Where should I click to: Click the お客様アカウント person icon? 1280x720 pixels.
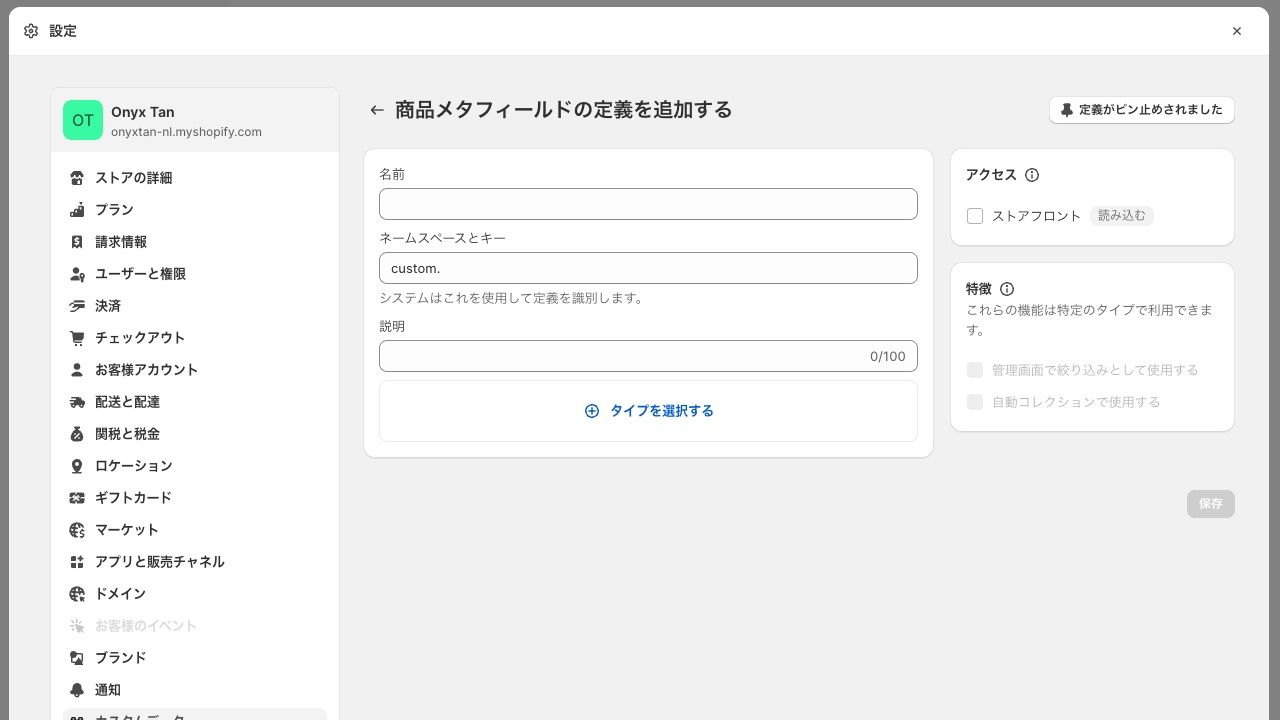tap(77, 370)
